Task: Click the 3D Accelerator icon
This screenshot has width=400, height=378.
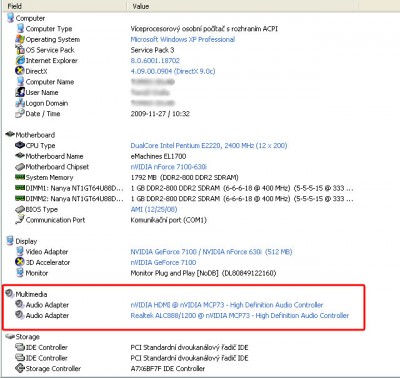Action: tap(20, 262)
